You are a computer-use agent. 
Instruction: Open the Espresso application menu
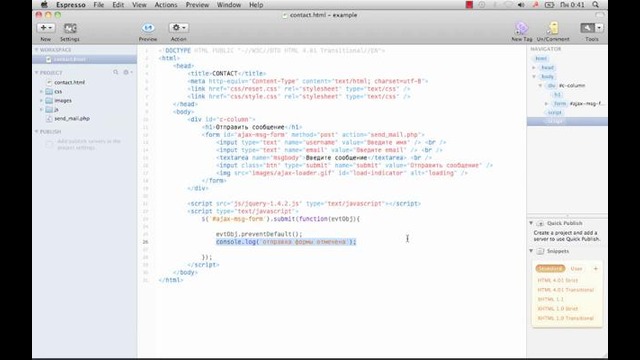[x=71, y=5]
